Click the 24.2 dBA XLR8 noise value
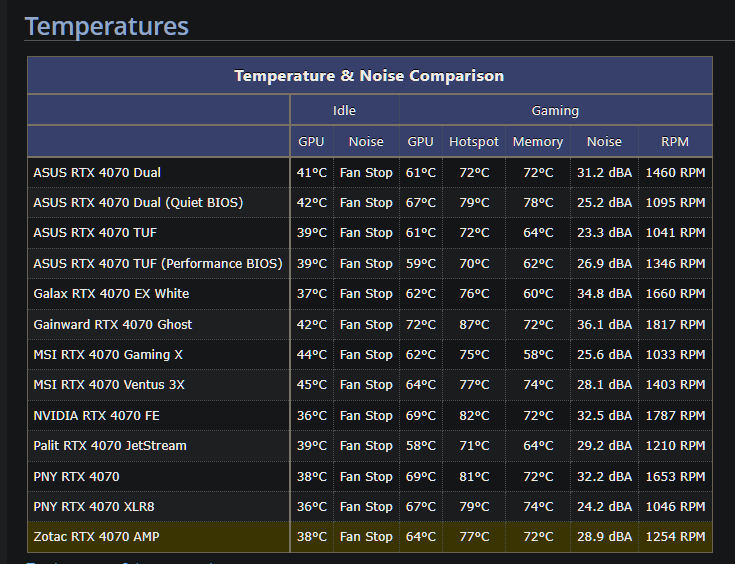The image size is (735, 564). (x=604, y=506)
